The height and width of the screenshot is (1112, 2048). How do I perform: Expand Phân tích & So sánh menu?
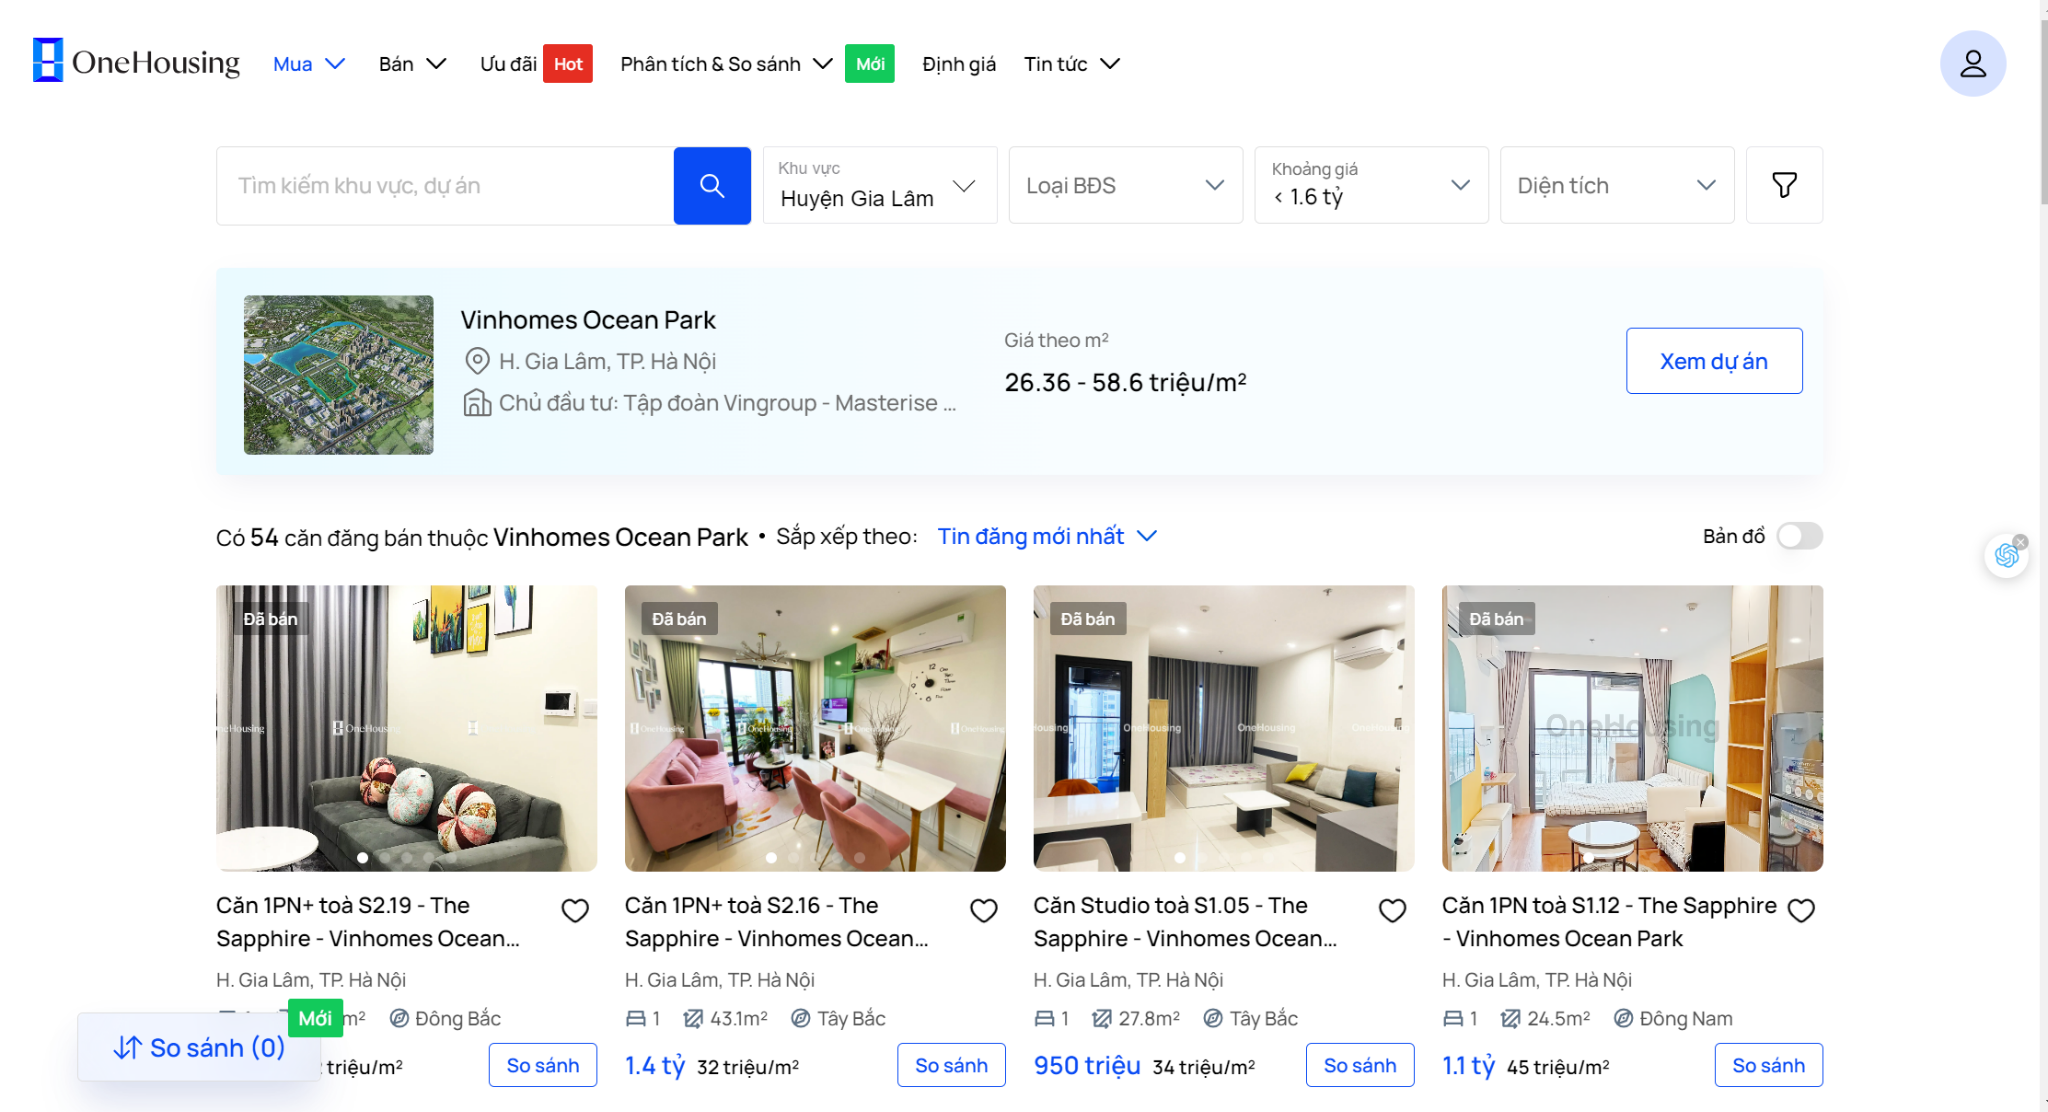(726, 64)
